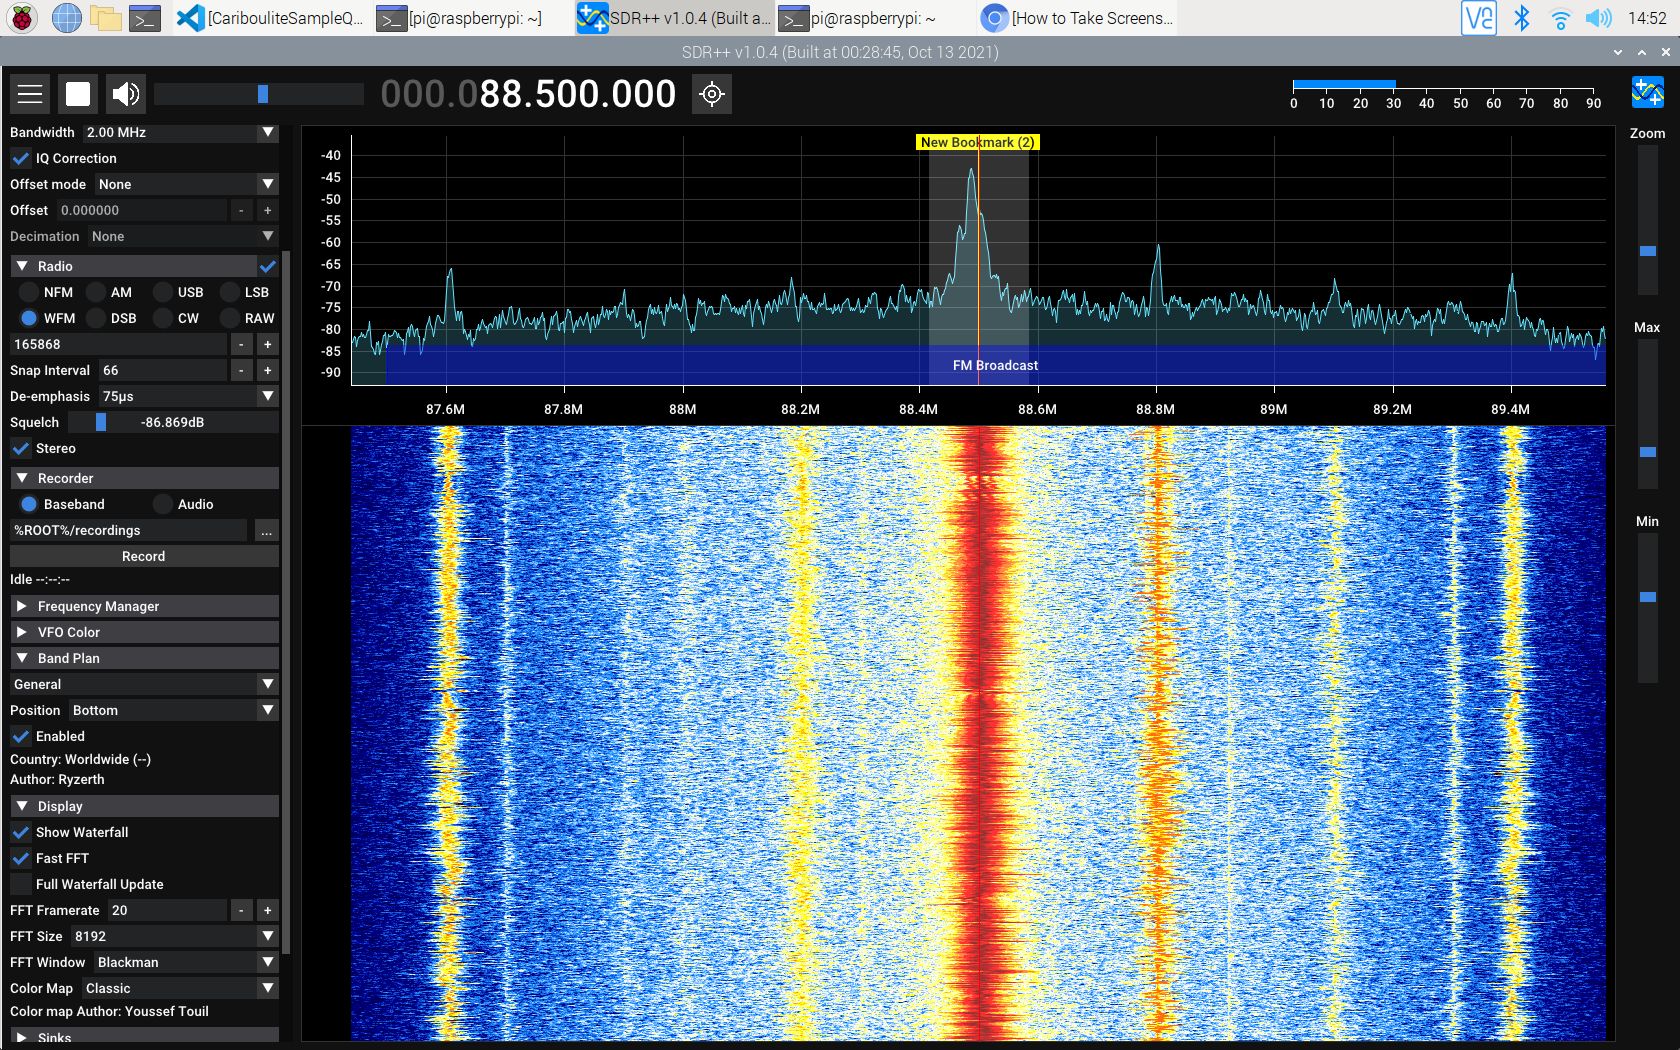This screenshot has width=1680, height=1050.
Task: Select NFM demodulation mode
Action: (29, 292)
